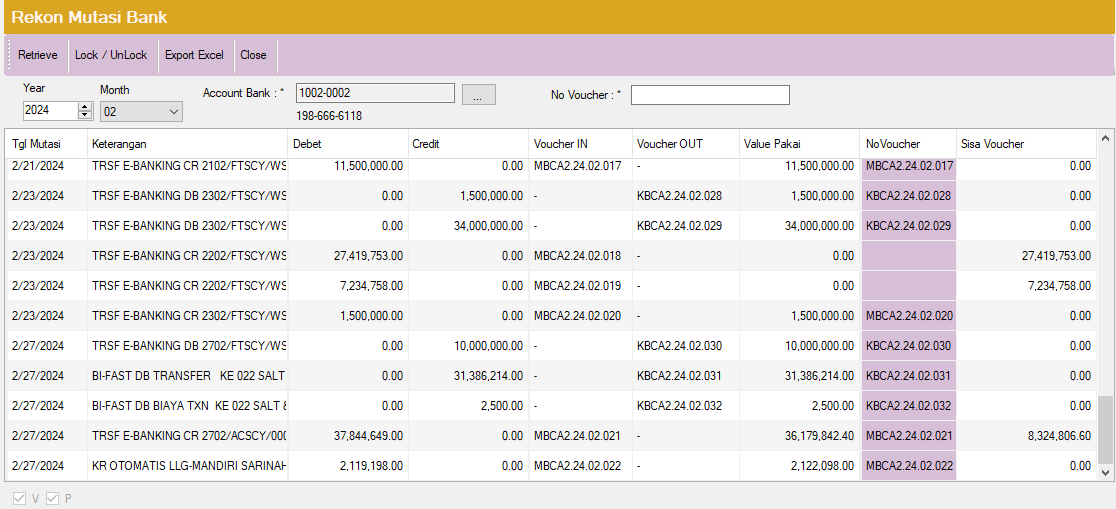Toggle the V checkbox
Screen dimensions: 1116x509
point(19,498)
